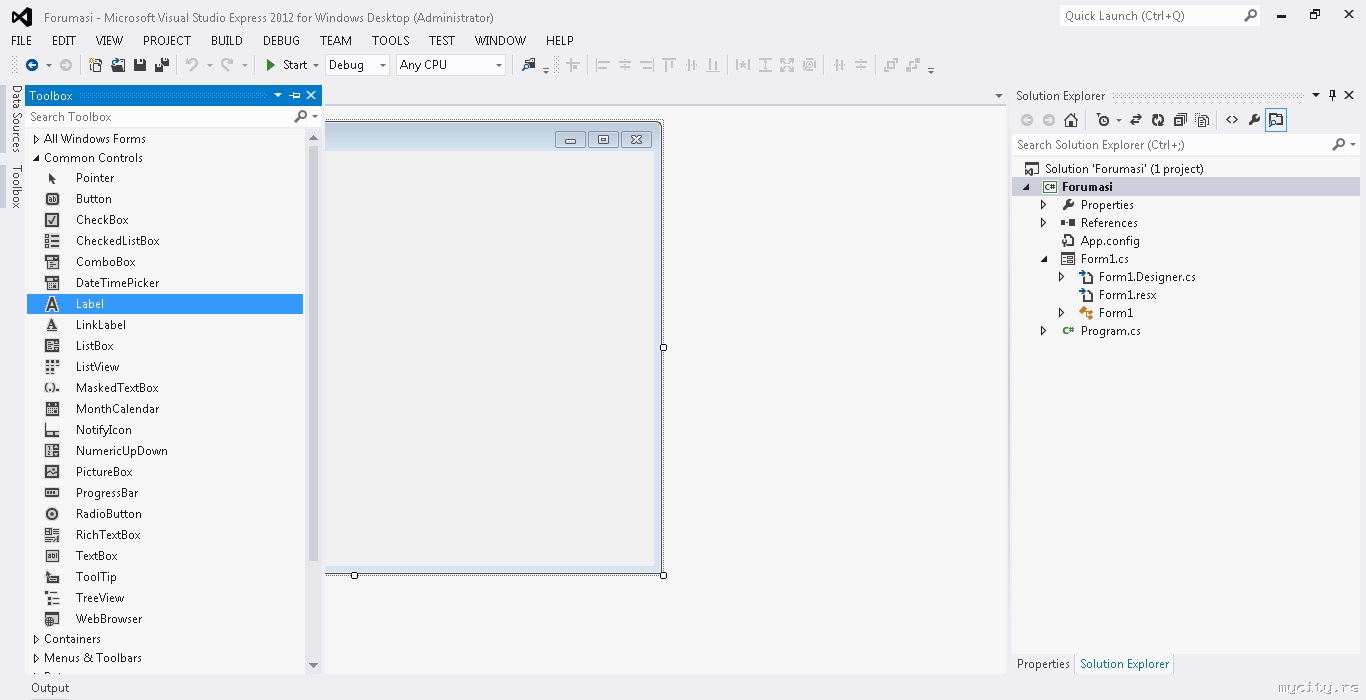The height and width of the screenshot is (700, 1366).
Task: Select the Label control in Toolbox
Action: click(165, 304)
